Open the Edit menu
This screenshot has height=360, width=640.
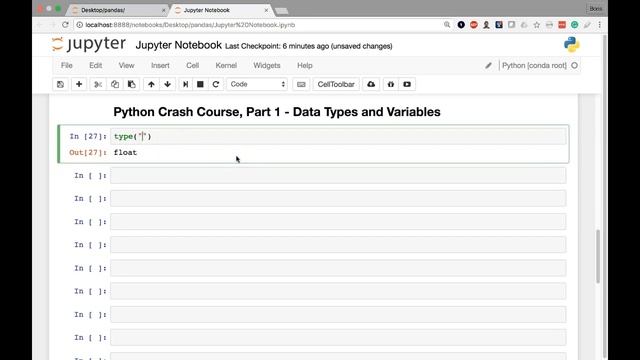pyautogui.click(x=96, y=65)
